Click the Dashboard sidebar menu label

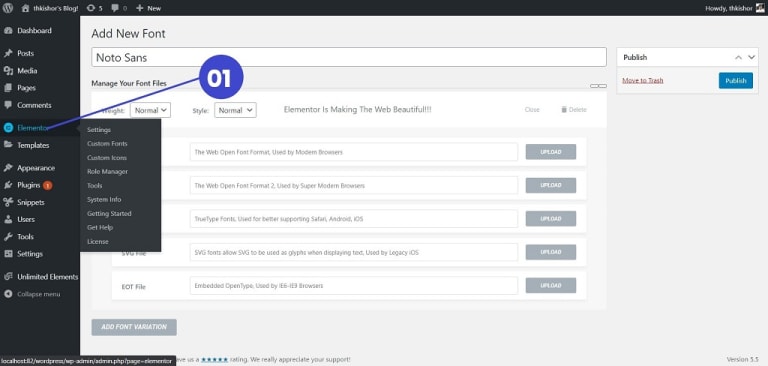(x=34, y=30)
